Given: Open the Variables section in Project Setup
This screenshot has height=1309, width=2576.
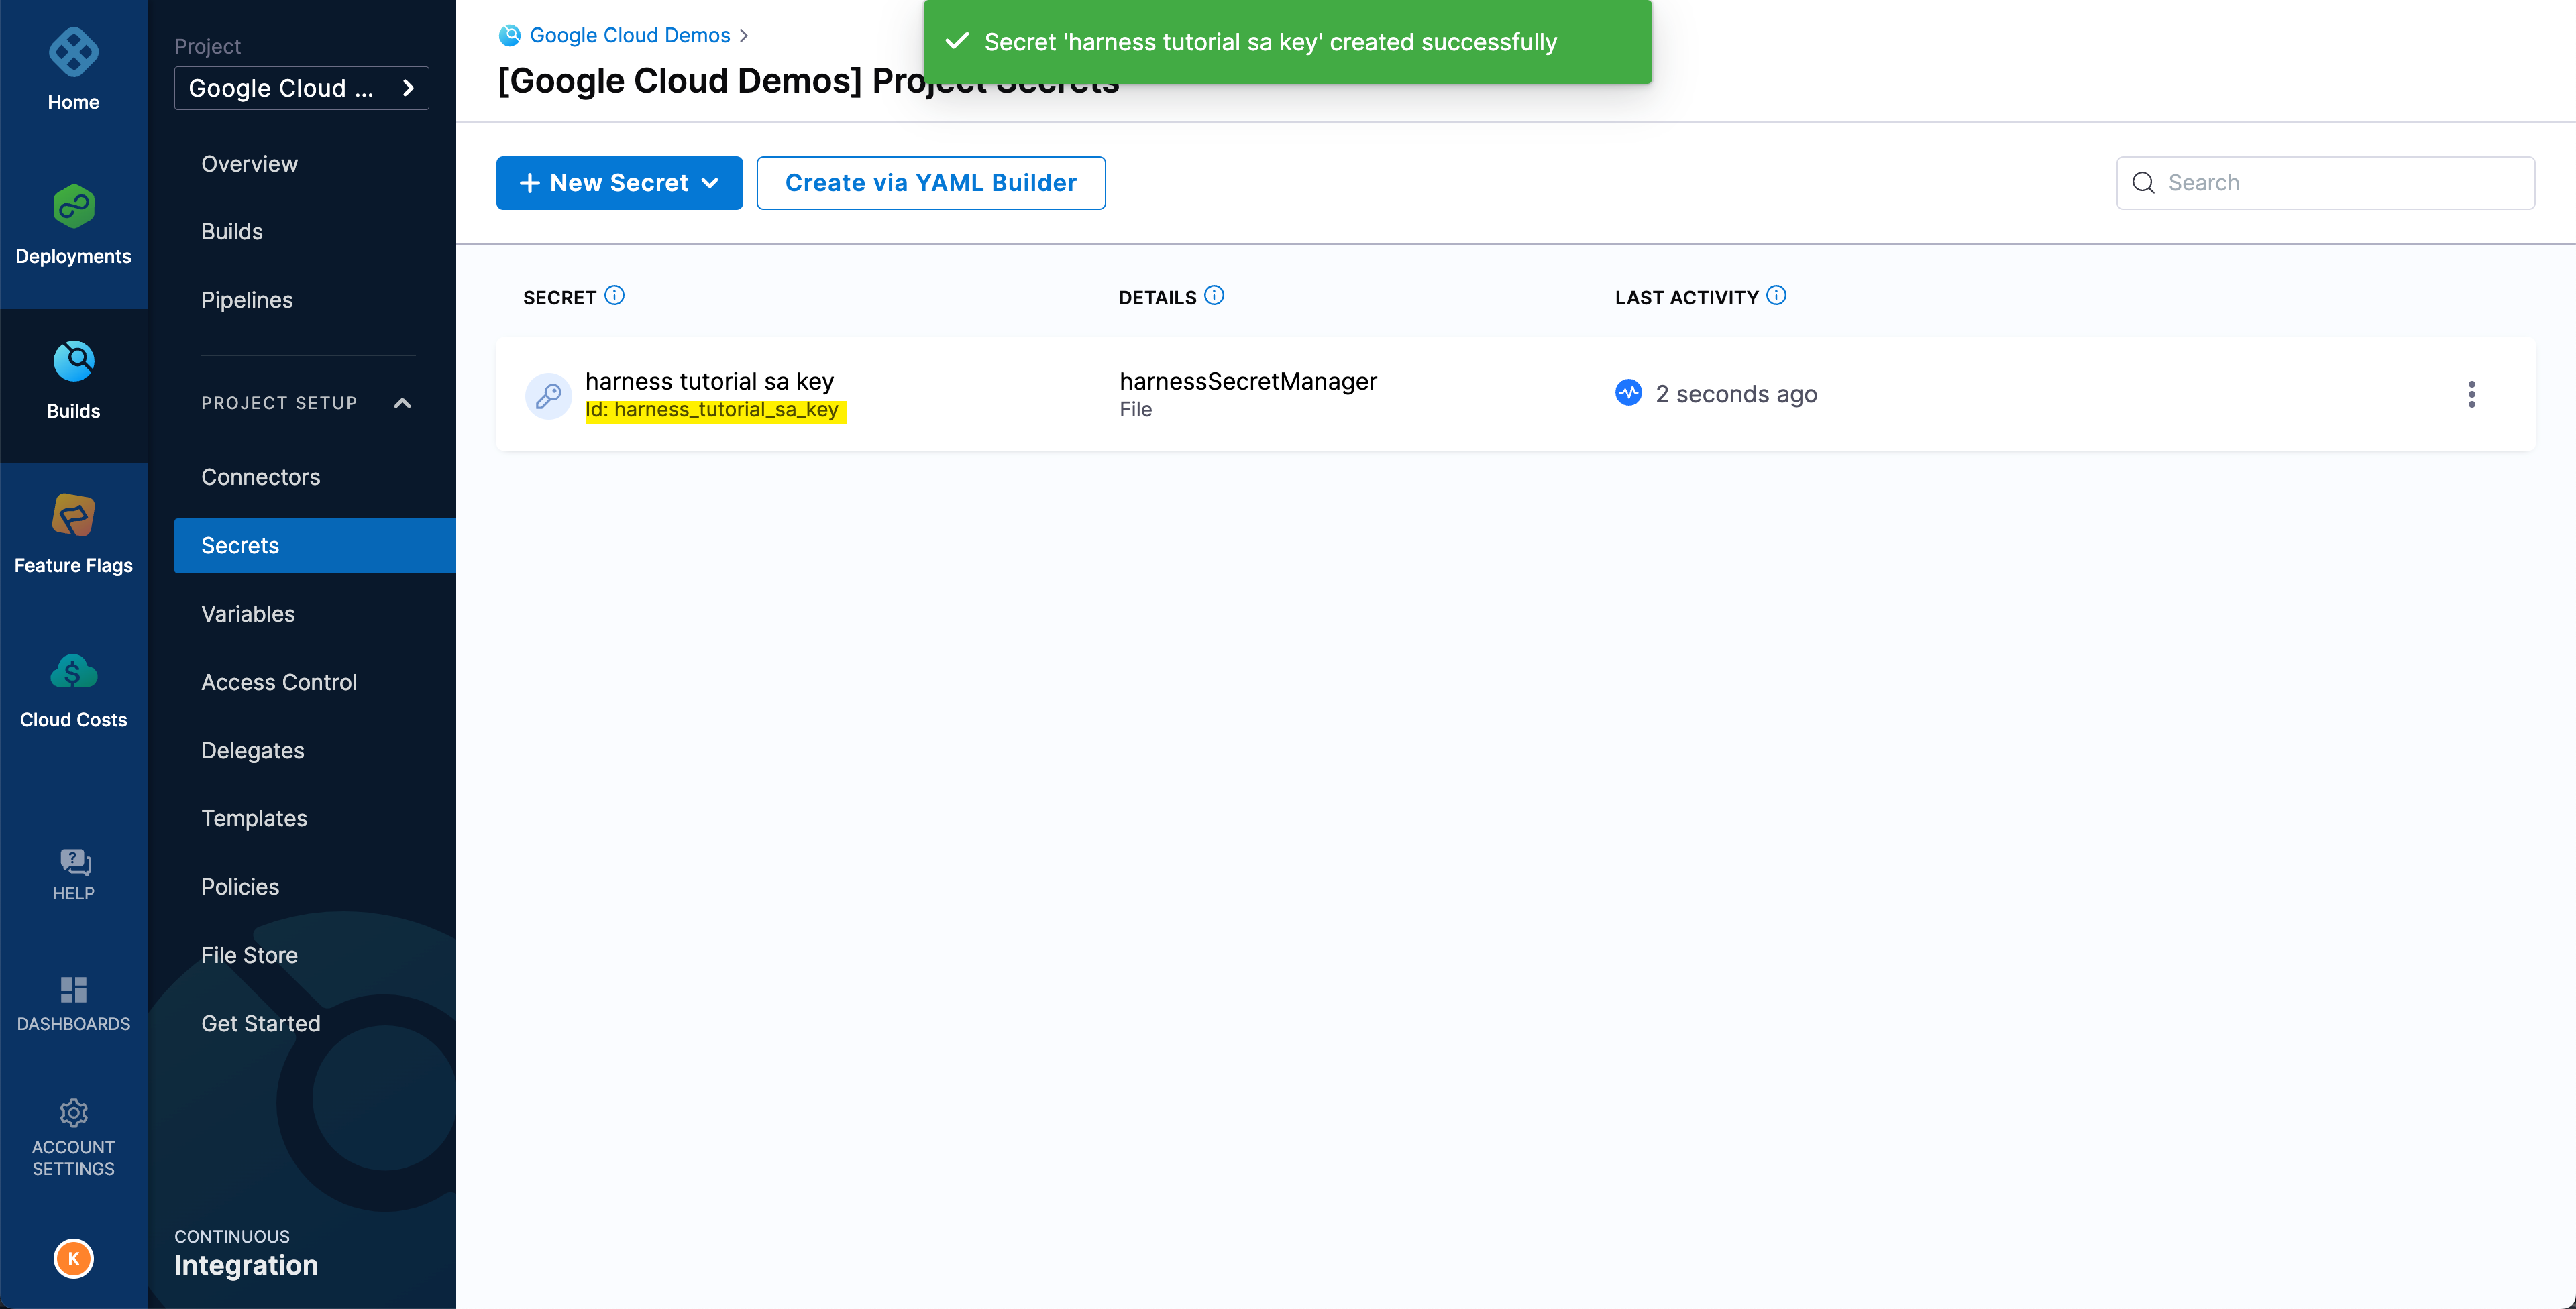Looking at the screenshot, I should point(247,613).
